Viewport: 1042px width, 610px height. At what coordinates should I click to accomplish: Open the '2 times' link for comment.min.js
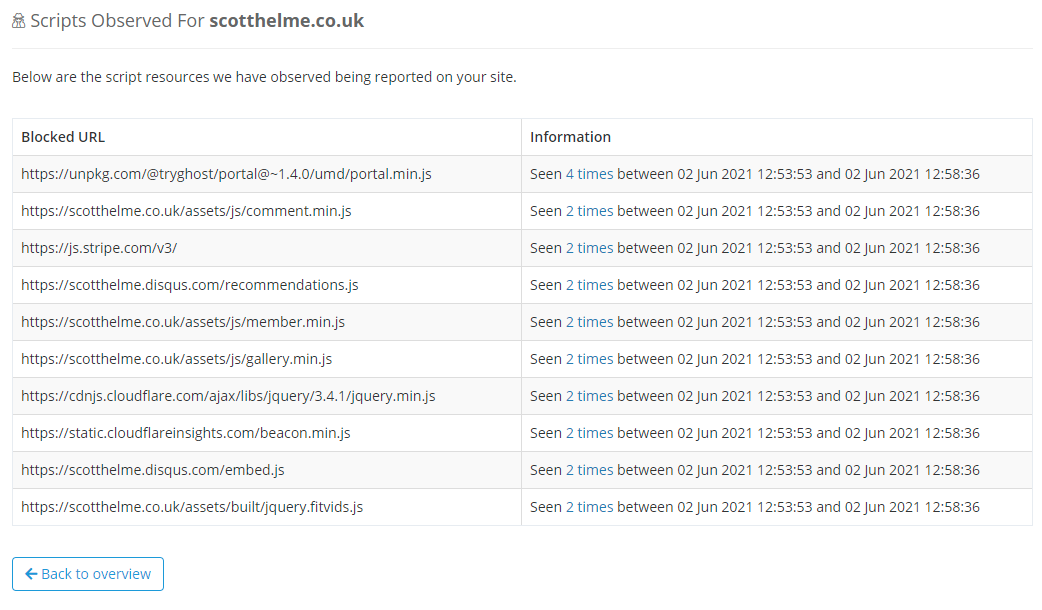coord(589,211)
